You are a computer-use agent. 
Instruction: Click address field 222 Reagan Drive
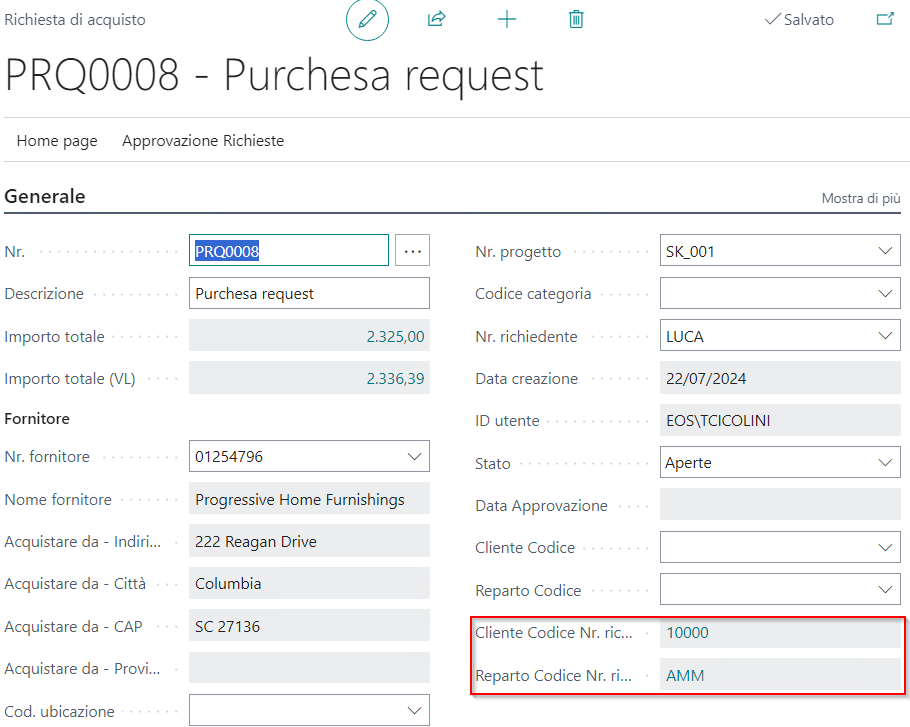(x=309, y=541)
